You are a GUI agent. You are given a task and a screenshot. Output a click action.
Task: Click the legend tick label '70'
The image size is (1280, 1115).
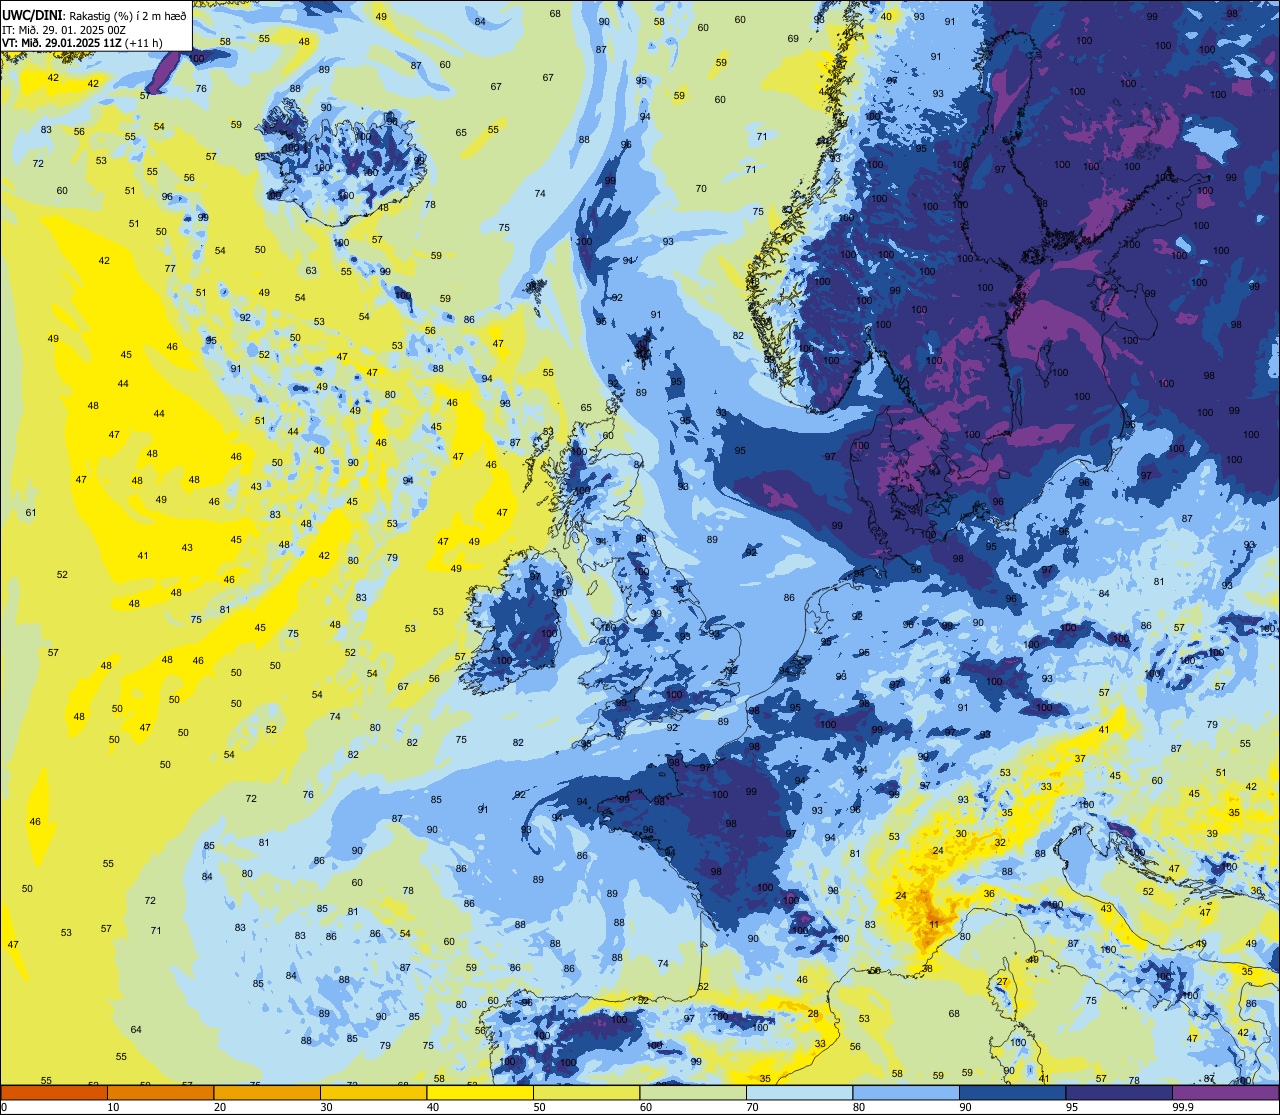coord(752,1107)
